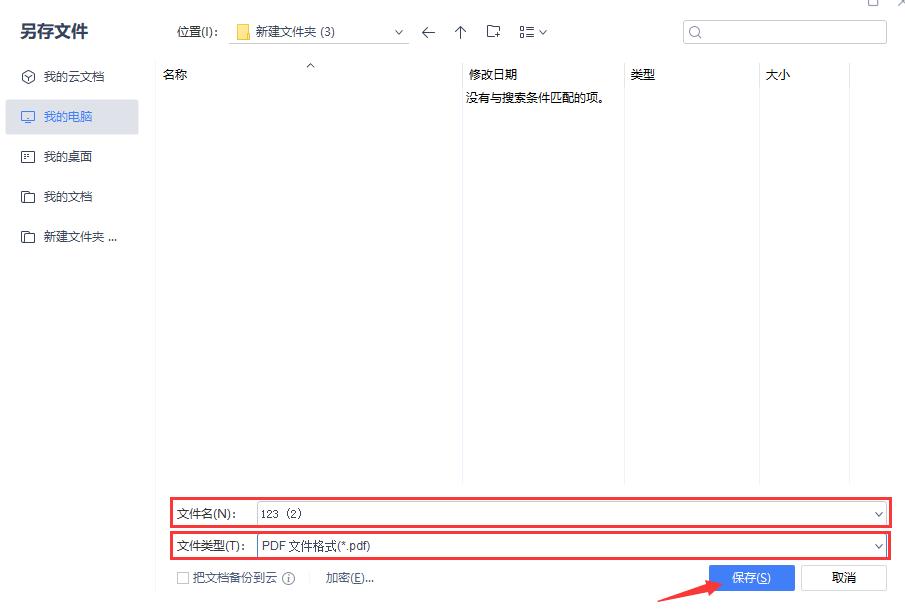
Task: Enable the 把文档备份到云 checkbox
Action: [182, 578]
